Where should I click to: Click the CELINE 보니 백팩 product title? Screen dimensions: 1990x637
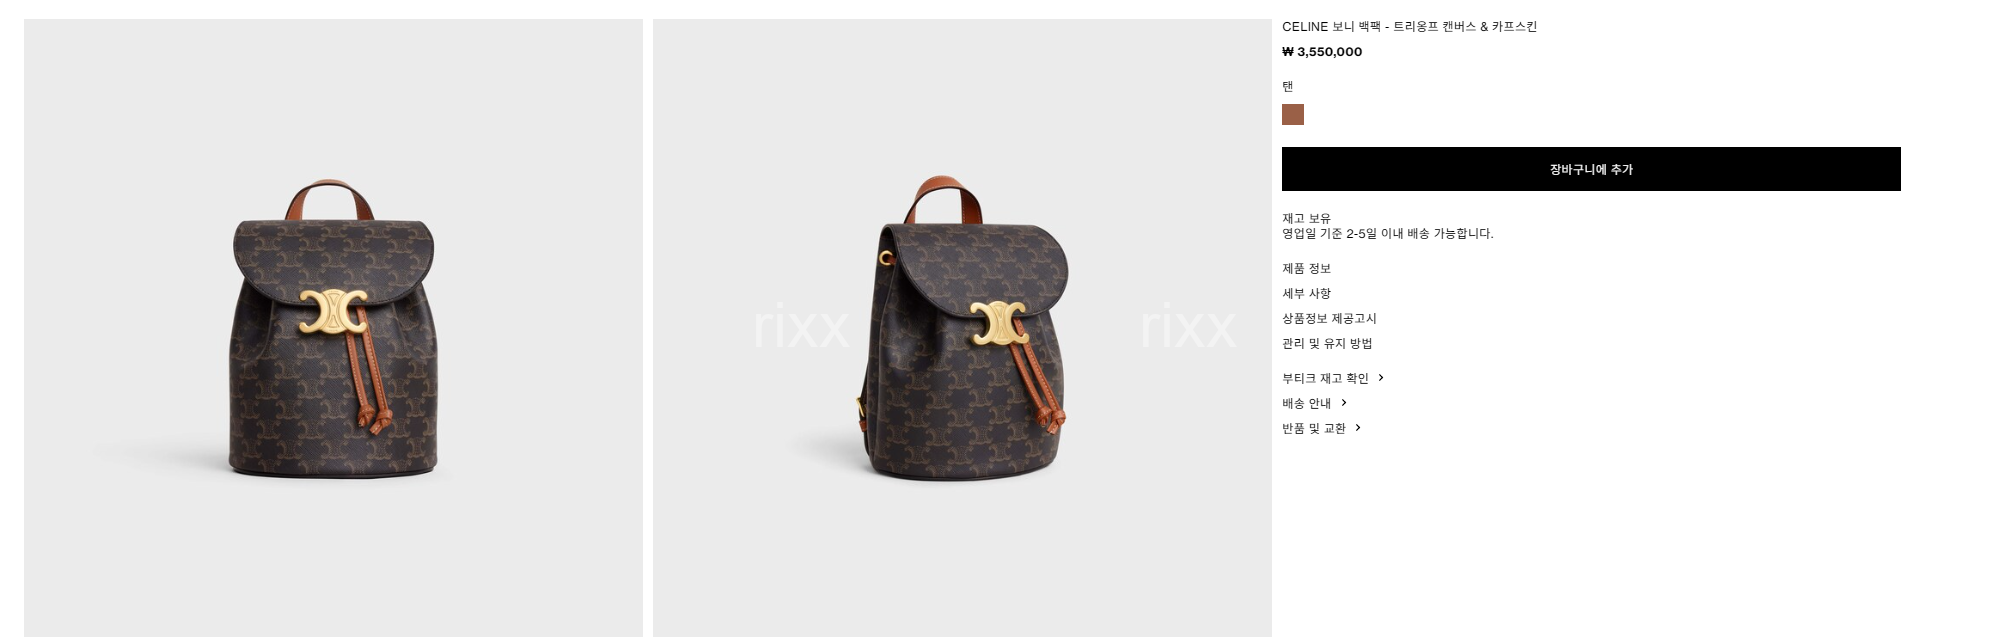pos(1409,27)
